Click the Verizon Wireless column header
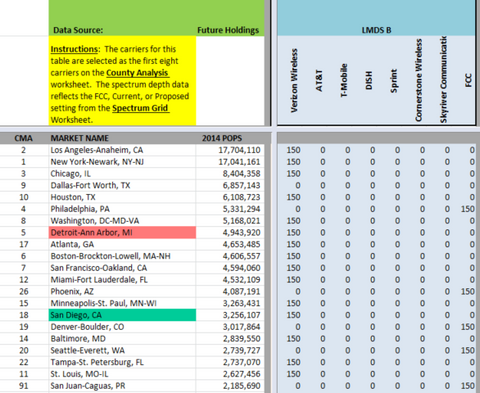This screenshot has width=480, height=393. (x=294, y=80)
